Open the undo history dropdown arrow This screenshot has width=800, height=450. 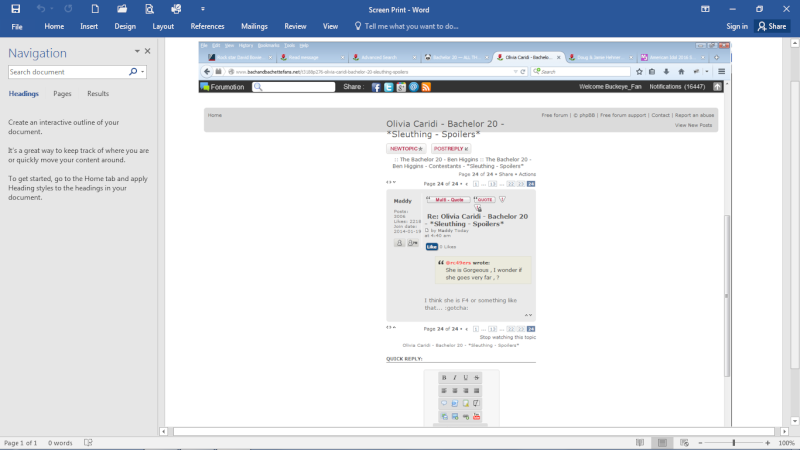[52, 9]
